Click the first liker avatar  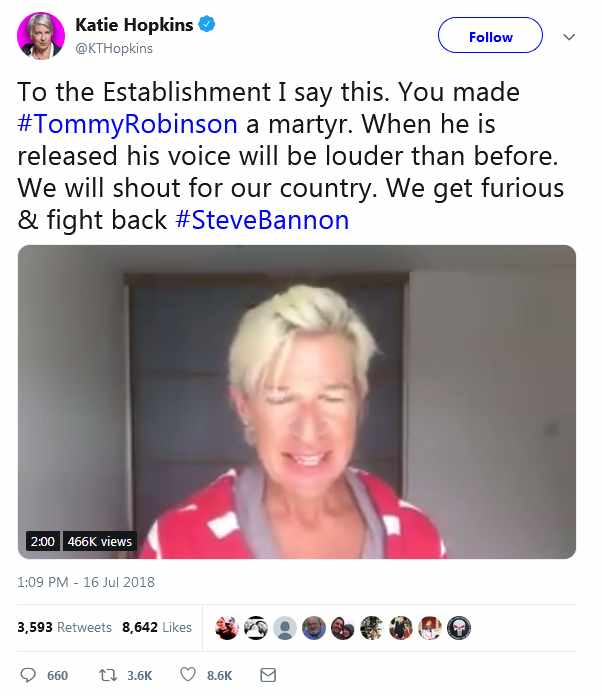[x=227, y=628]
